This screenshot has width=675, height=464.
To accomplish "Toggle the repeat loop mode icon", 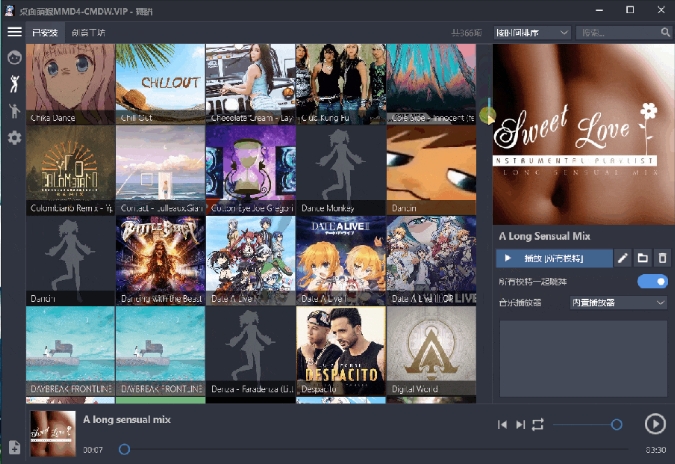I will tap(538, 425).
